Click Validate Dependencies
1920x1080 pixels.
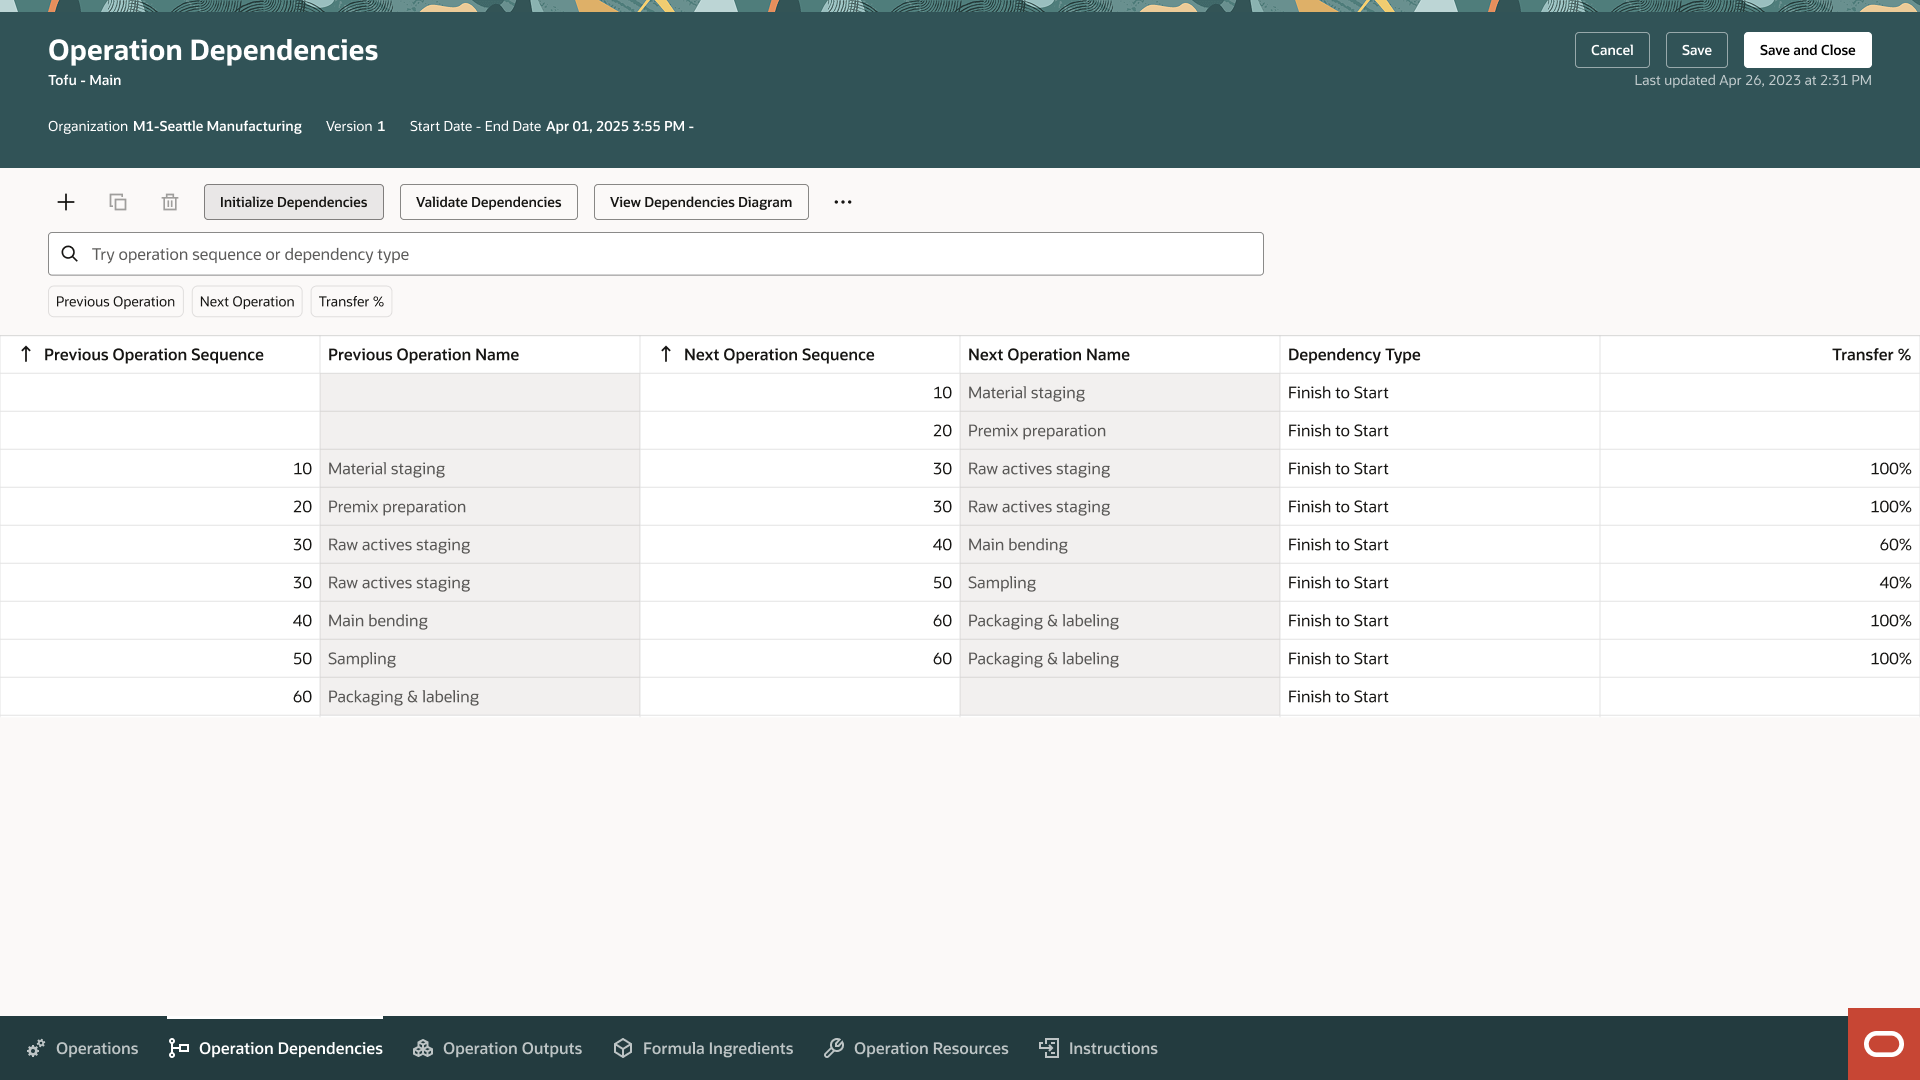489,202
